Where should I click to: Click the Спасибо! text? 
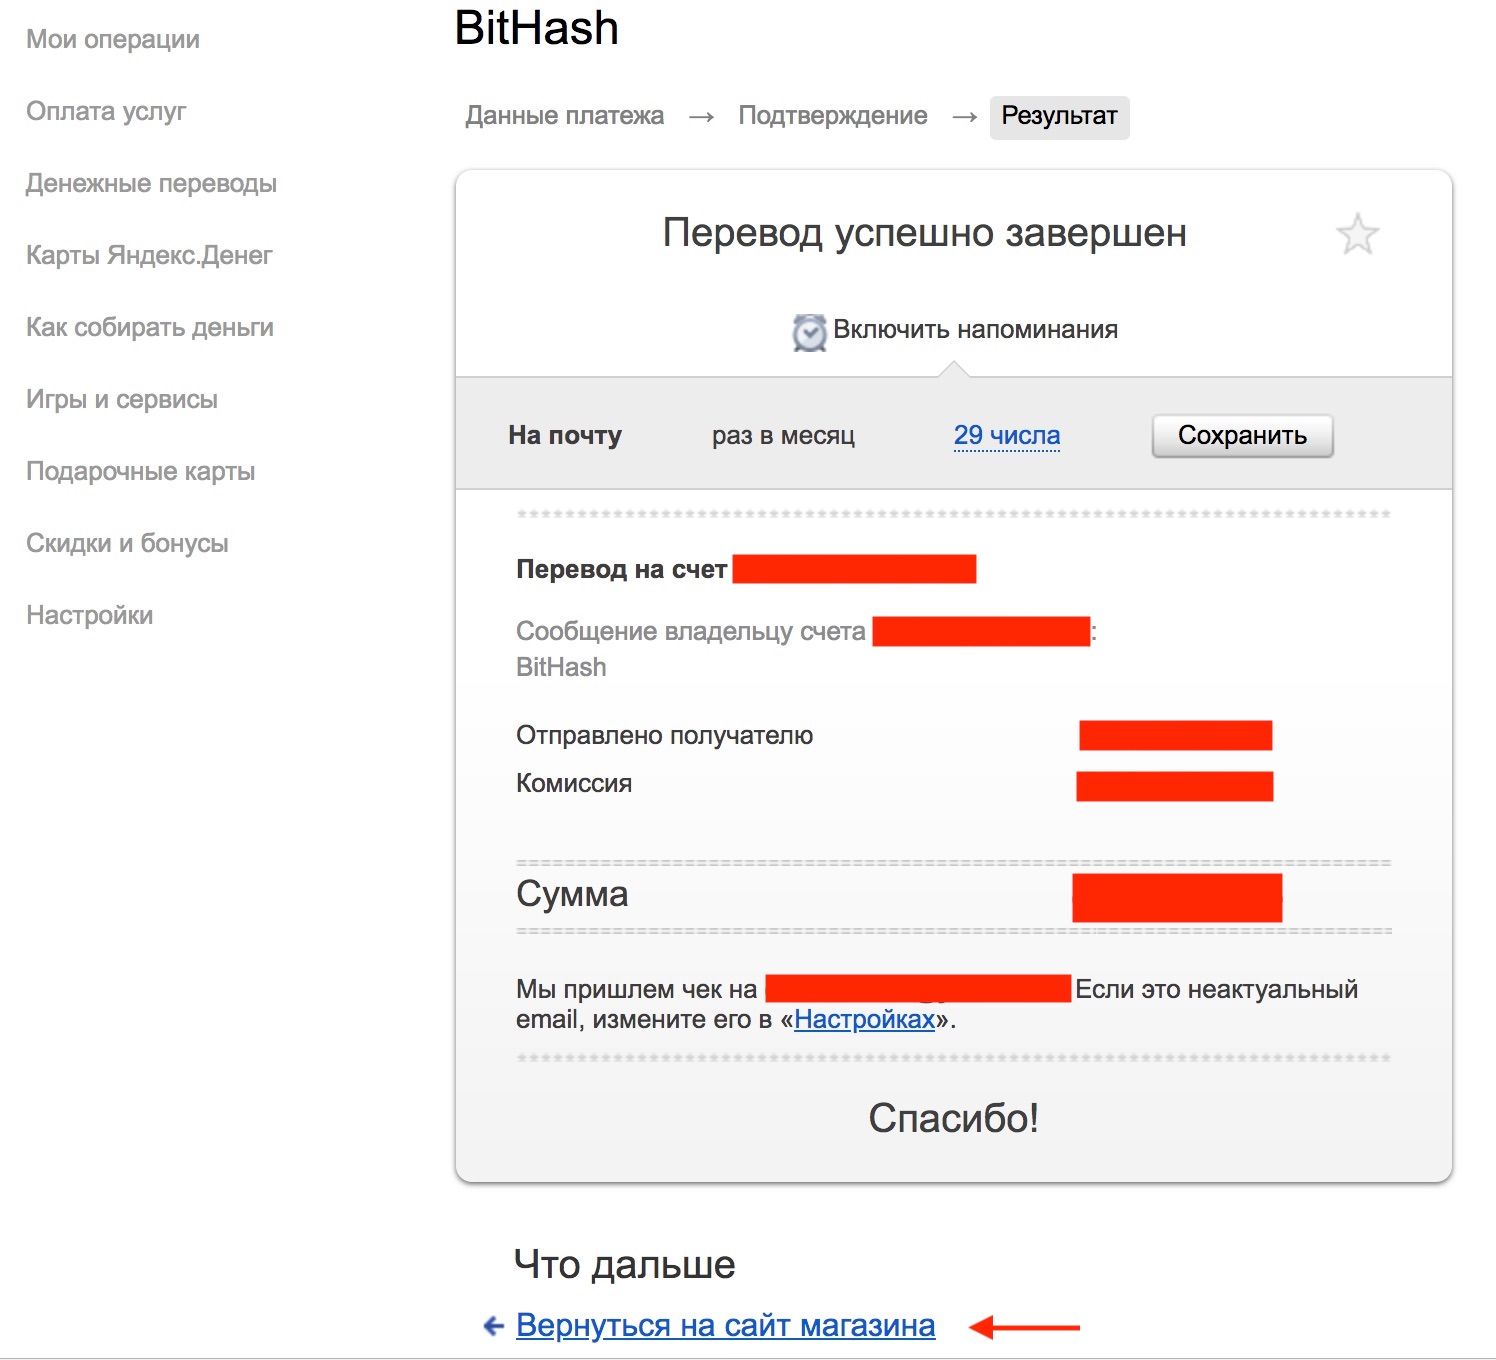click(x=954, y=1117)
